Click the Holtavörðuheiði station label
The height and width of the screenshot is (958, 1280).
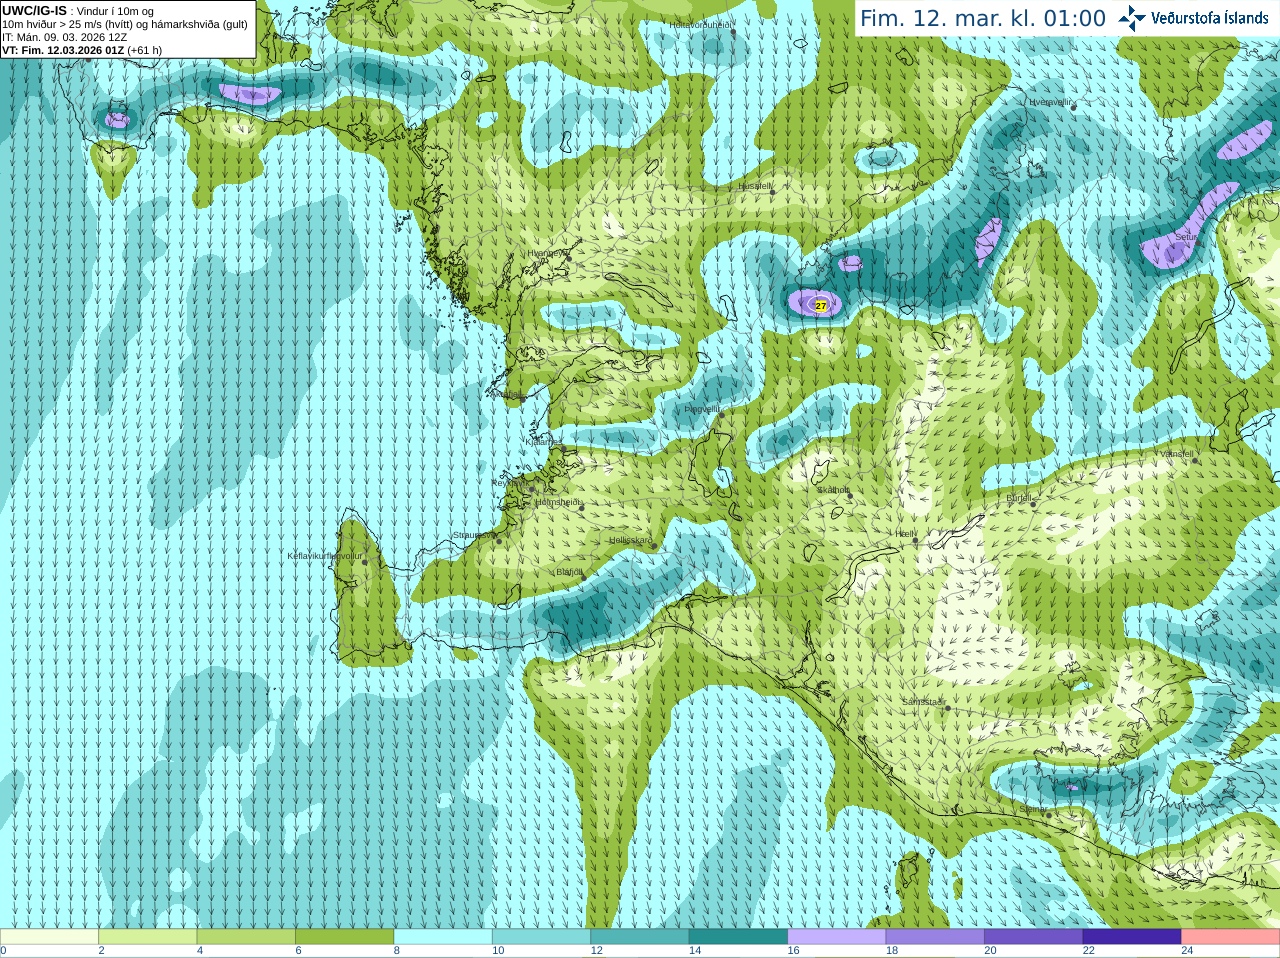[702, 24]
